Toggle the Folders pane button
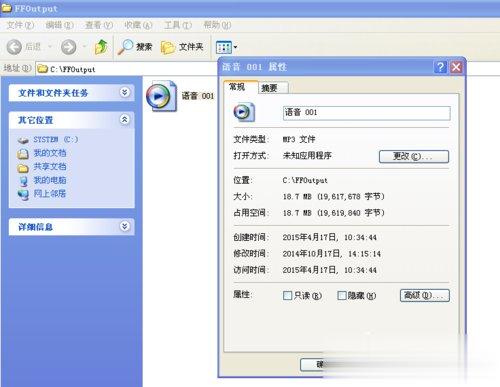This screenshot has width=500, height=387. coord(182,47)
